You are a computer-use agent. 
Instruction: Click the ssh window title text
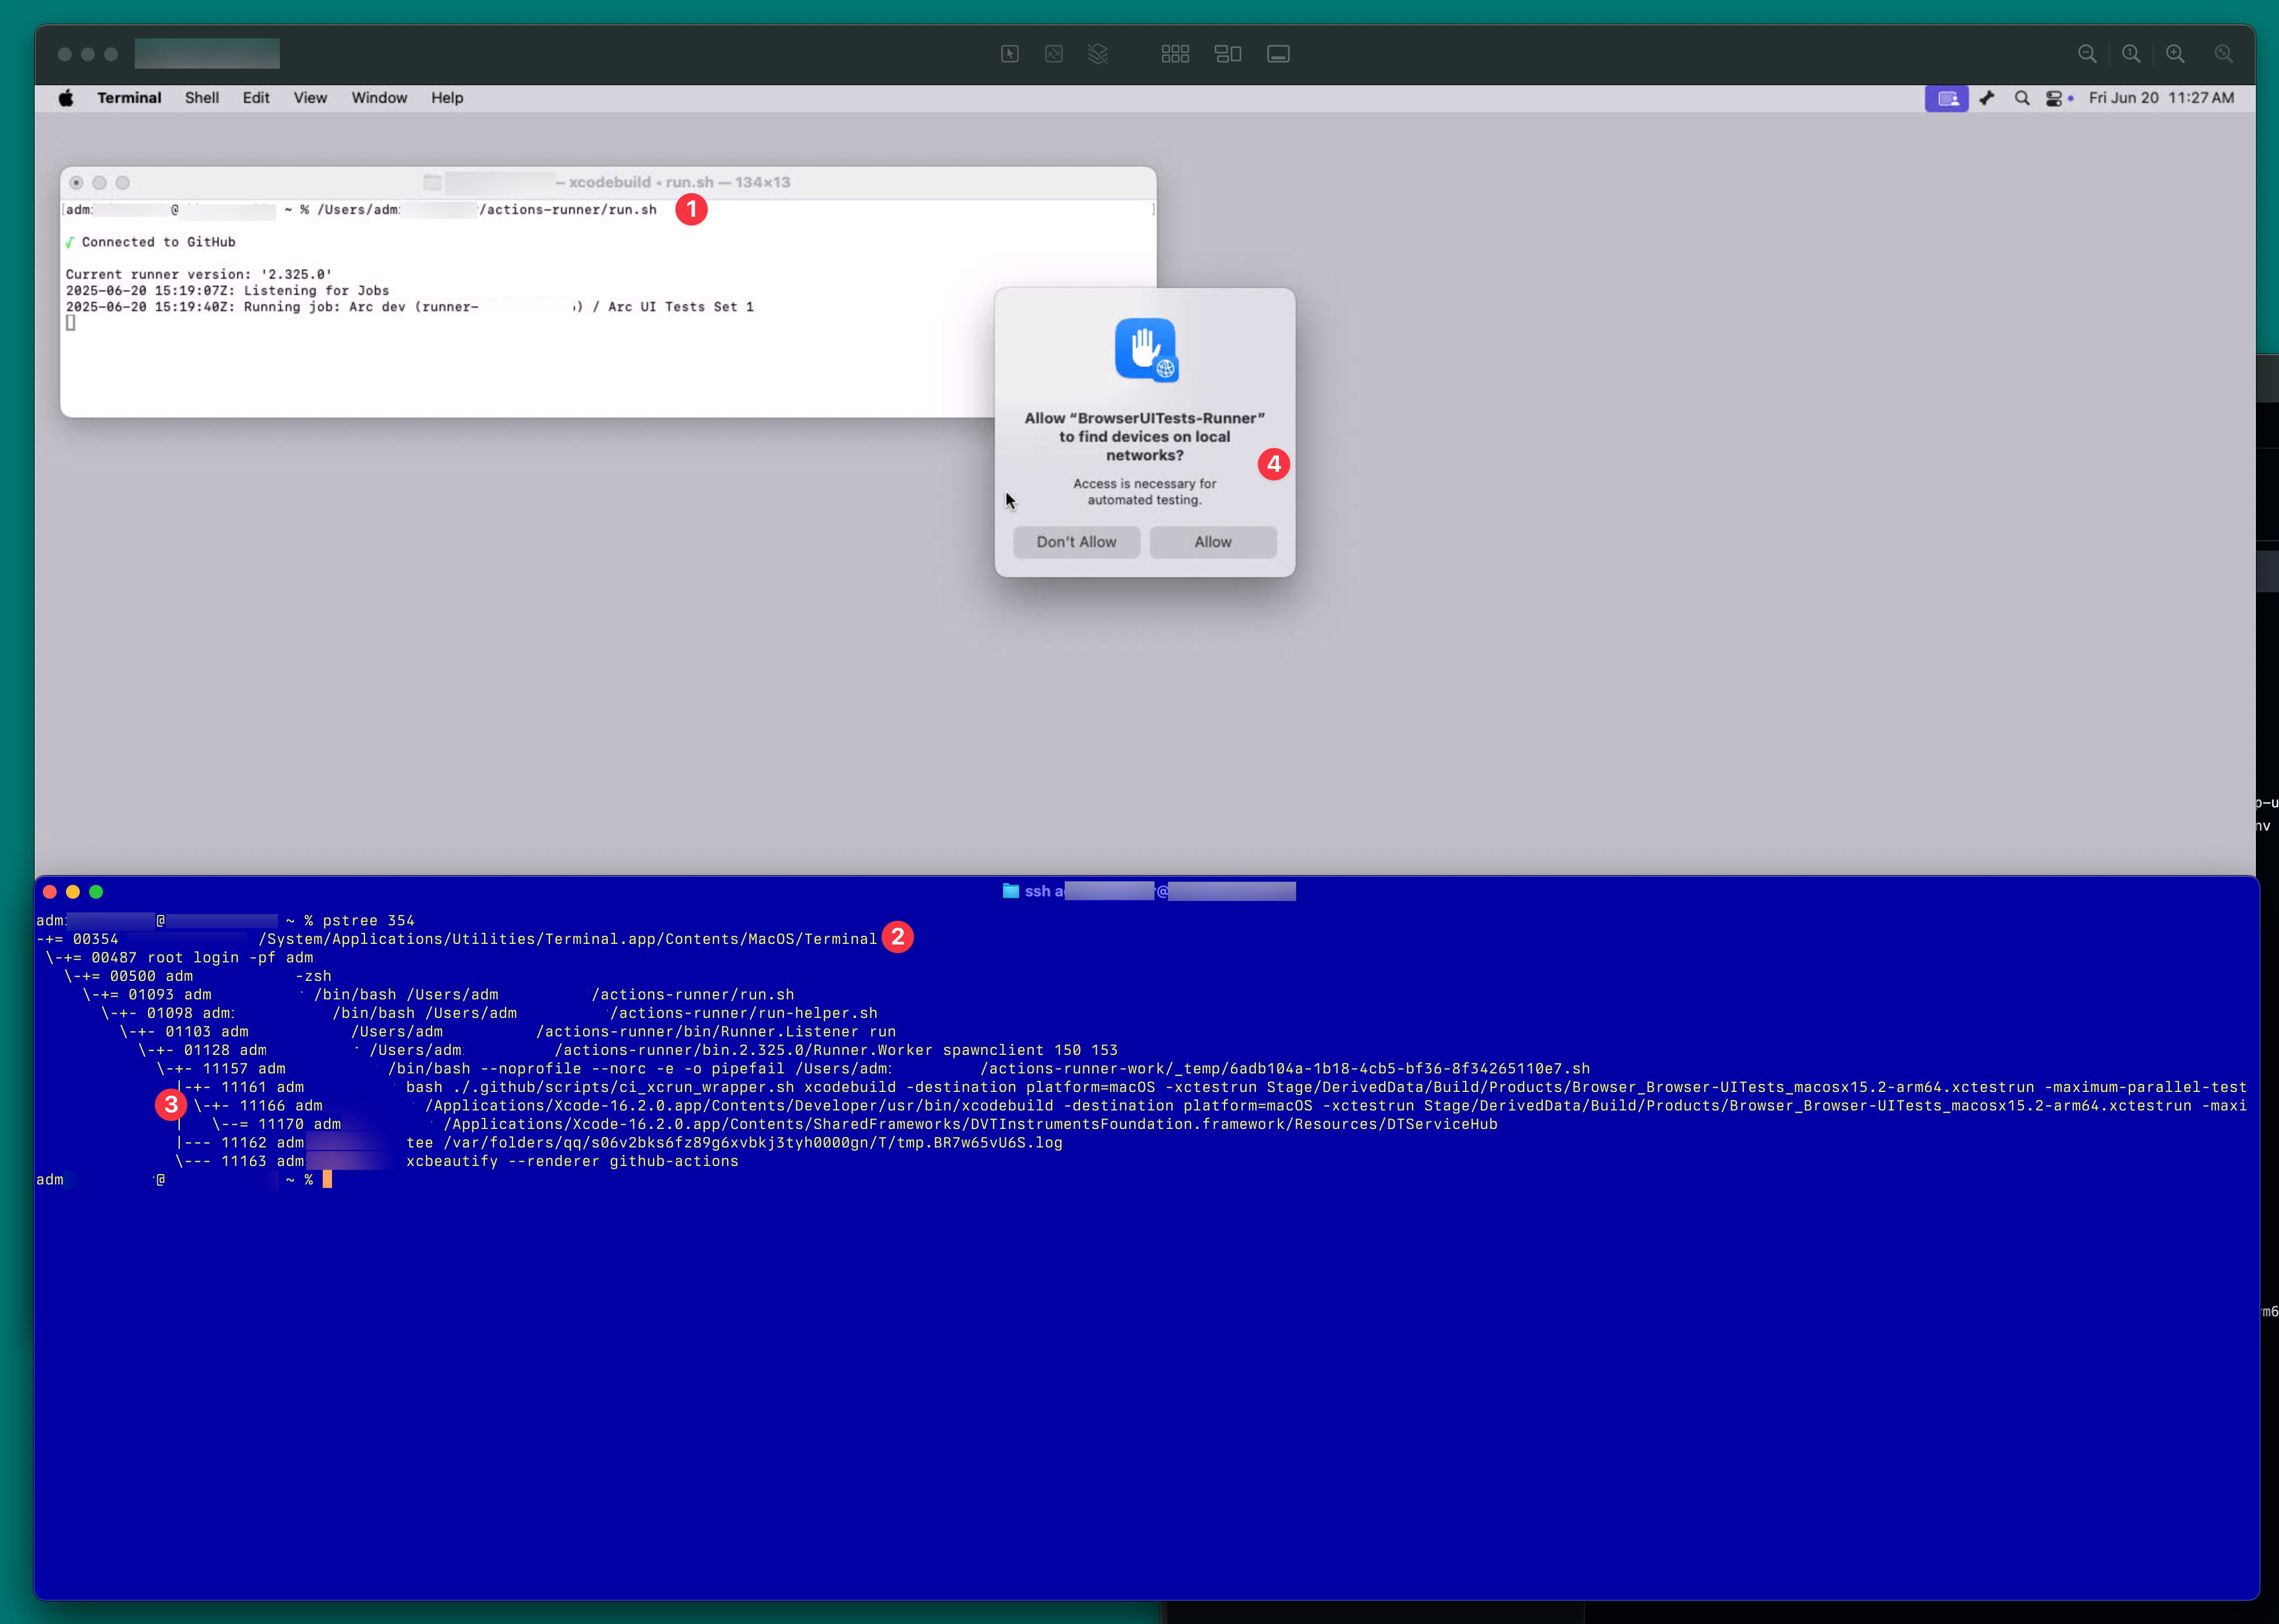1160,891
